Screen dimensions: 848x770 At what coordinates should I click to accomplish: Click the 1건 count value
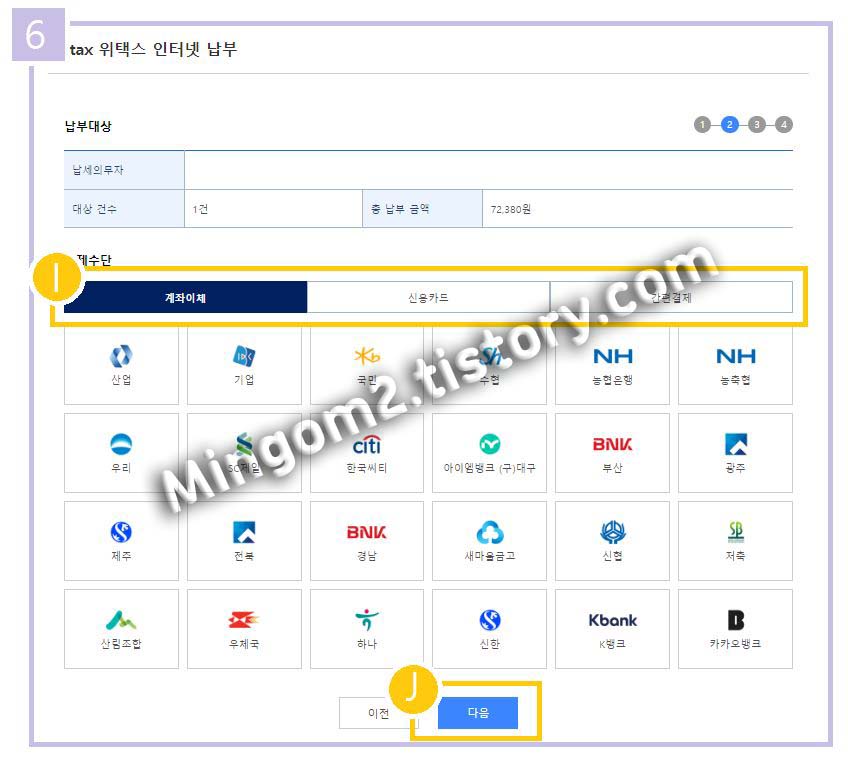click(x=200, y=209)
